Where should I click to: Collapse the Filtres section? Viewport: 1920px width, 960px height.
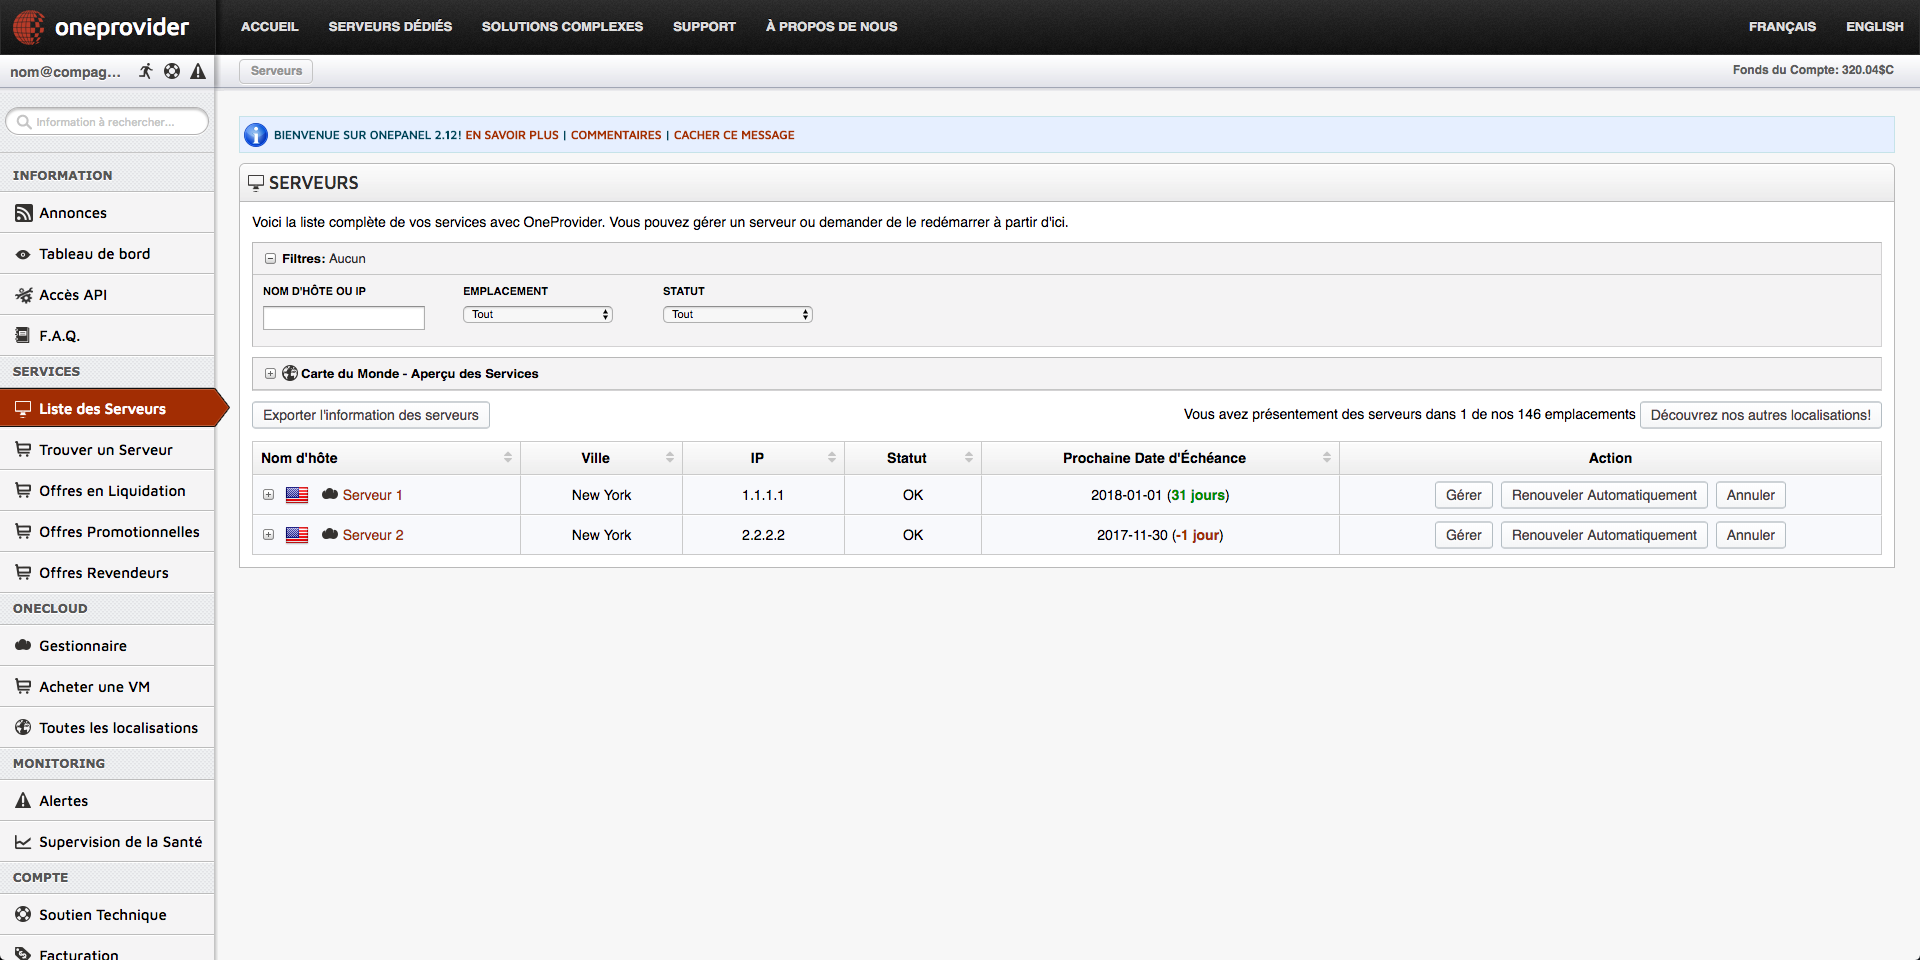[270, 258]
